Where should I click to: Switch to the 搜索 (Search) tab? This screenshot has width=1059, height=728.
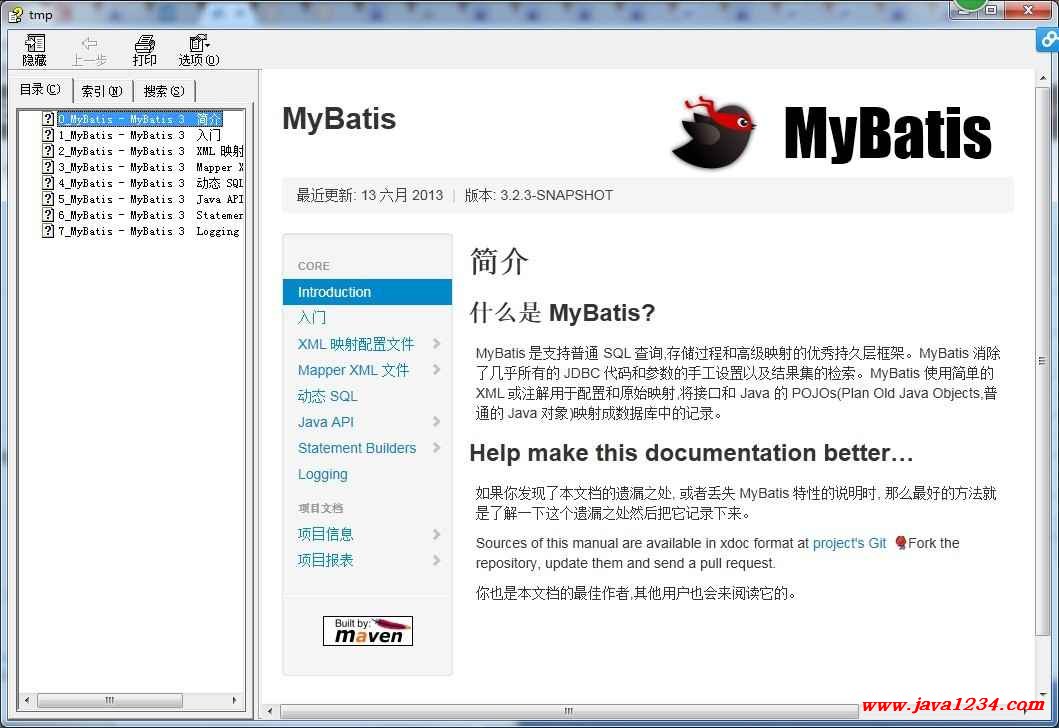pyautogui.click(x=163, y=91)
